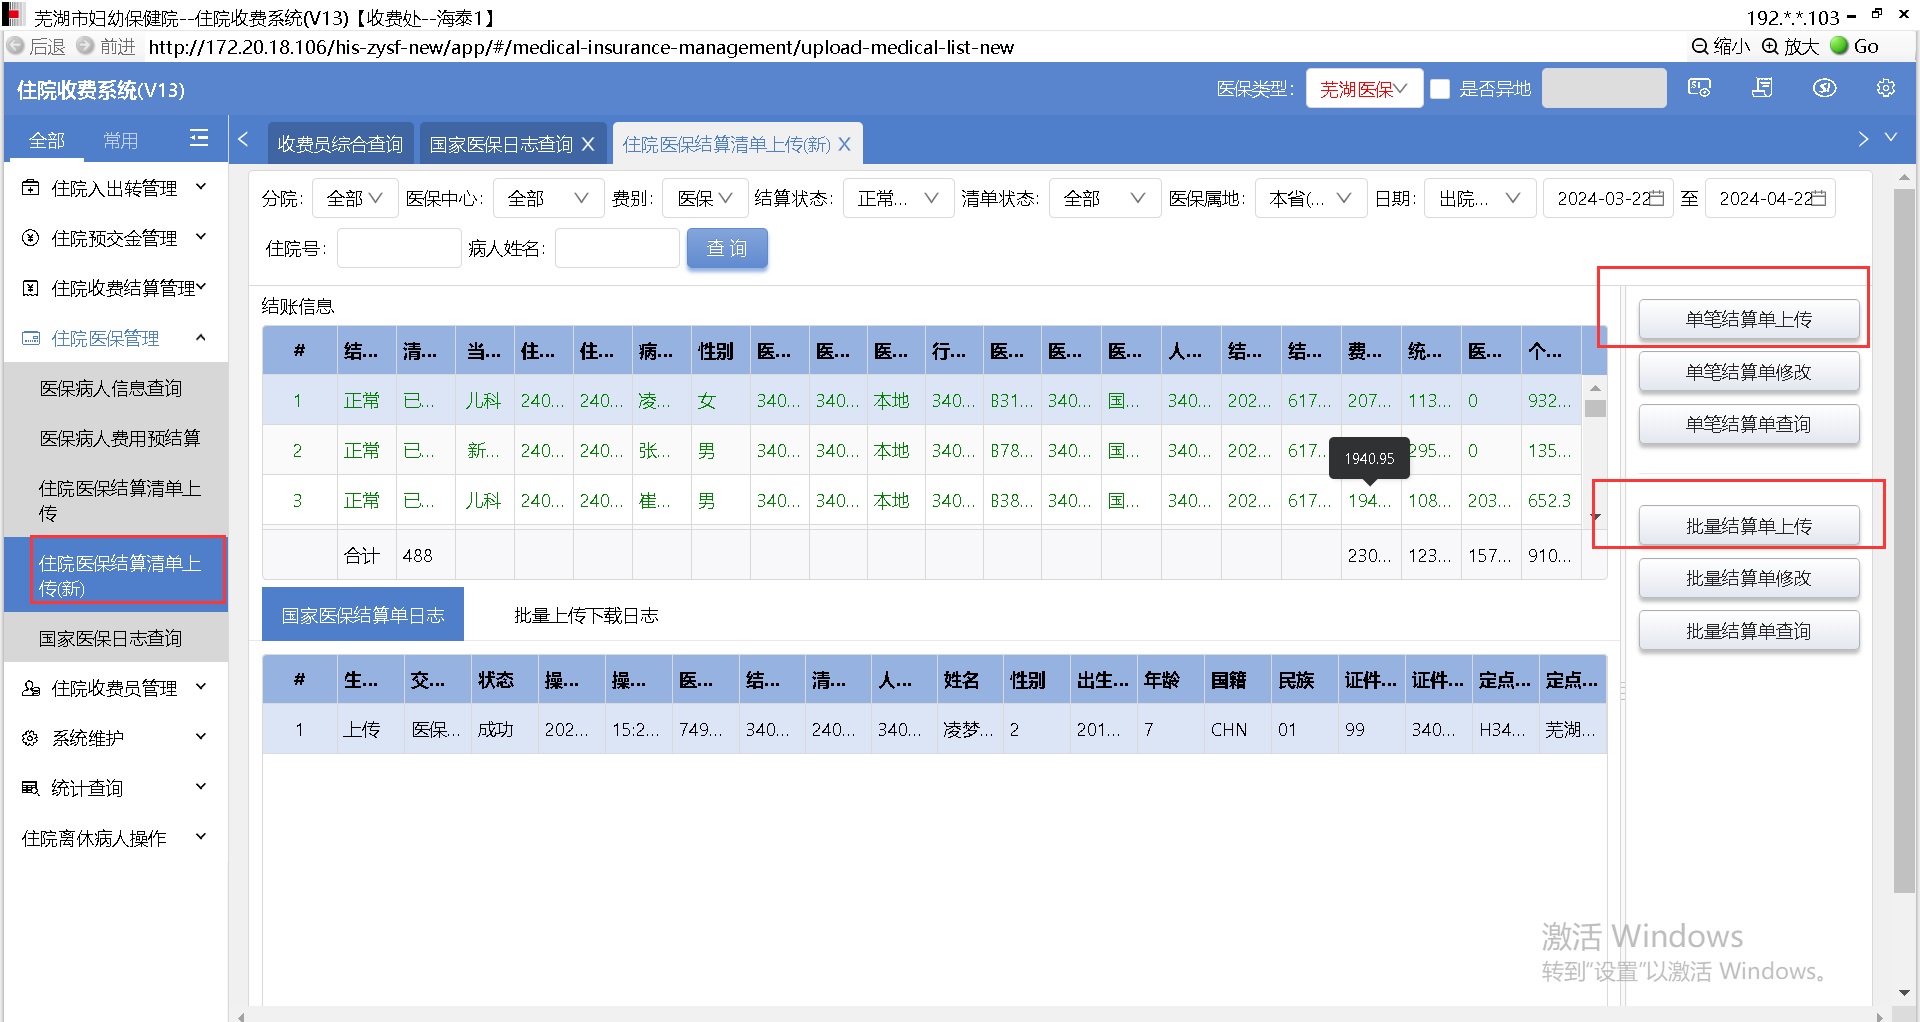The image size is (1920, 1022).
Task: Toggle the 是否异地 checkbox
Action: click(x=1440, y=89)
